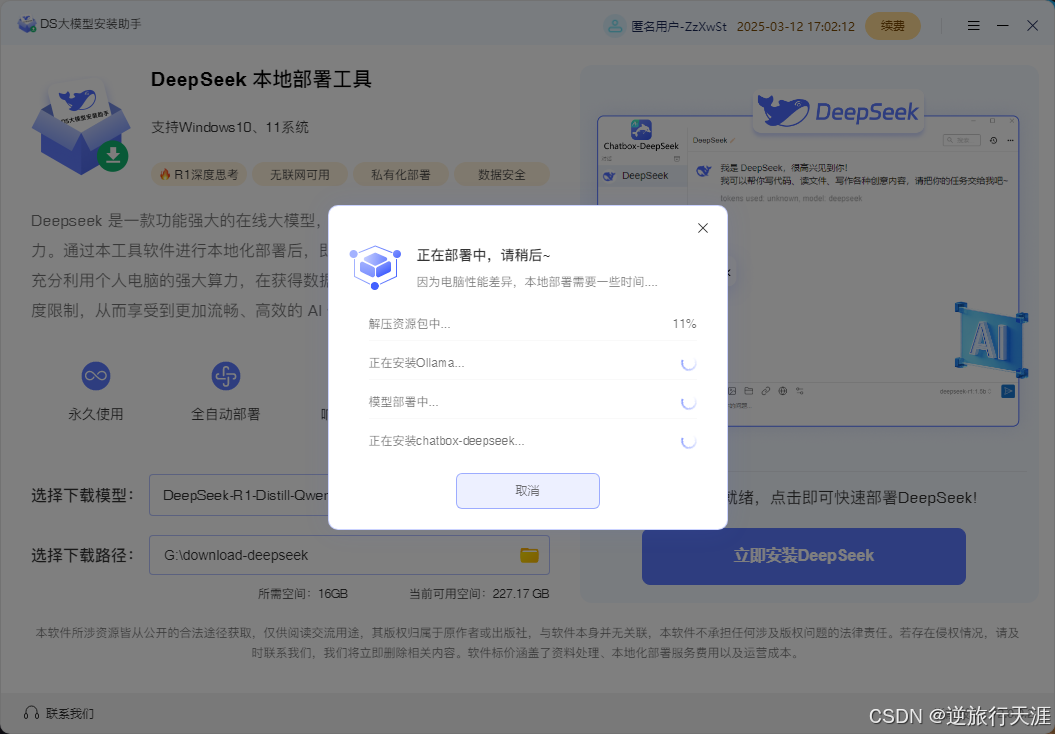Click the download path field G:\download-deepseek
Viewport: 1055px width, 734px height.
pyautogui.click(x=349, y=555)
